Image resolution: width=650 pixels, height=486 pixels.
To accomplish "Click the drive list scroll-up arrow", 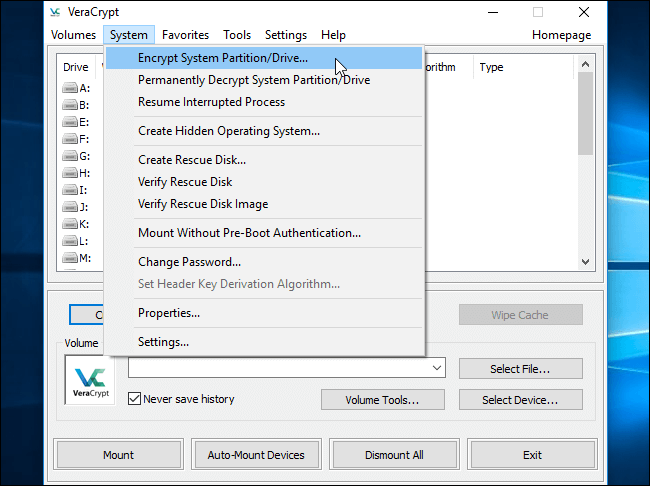I will tap(585, 64).
